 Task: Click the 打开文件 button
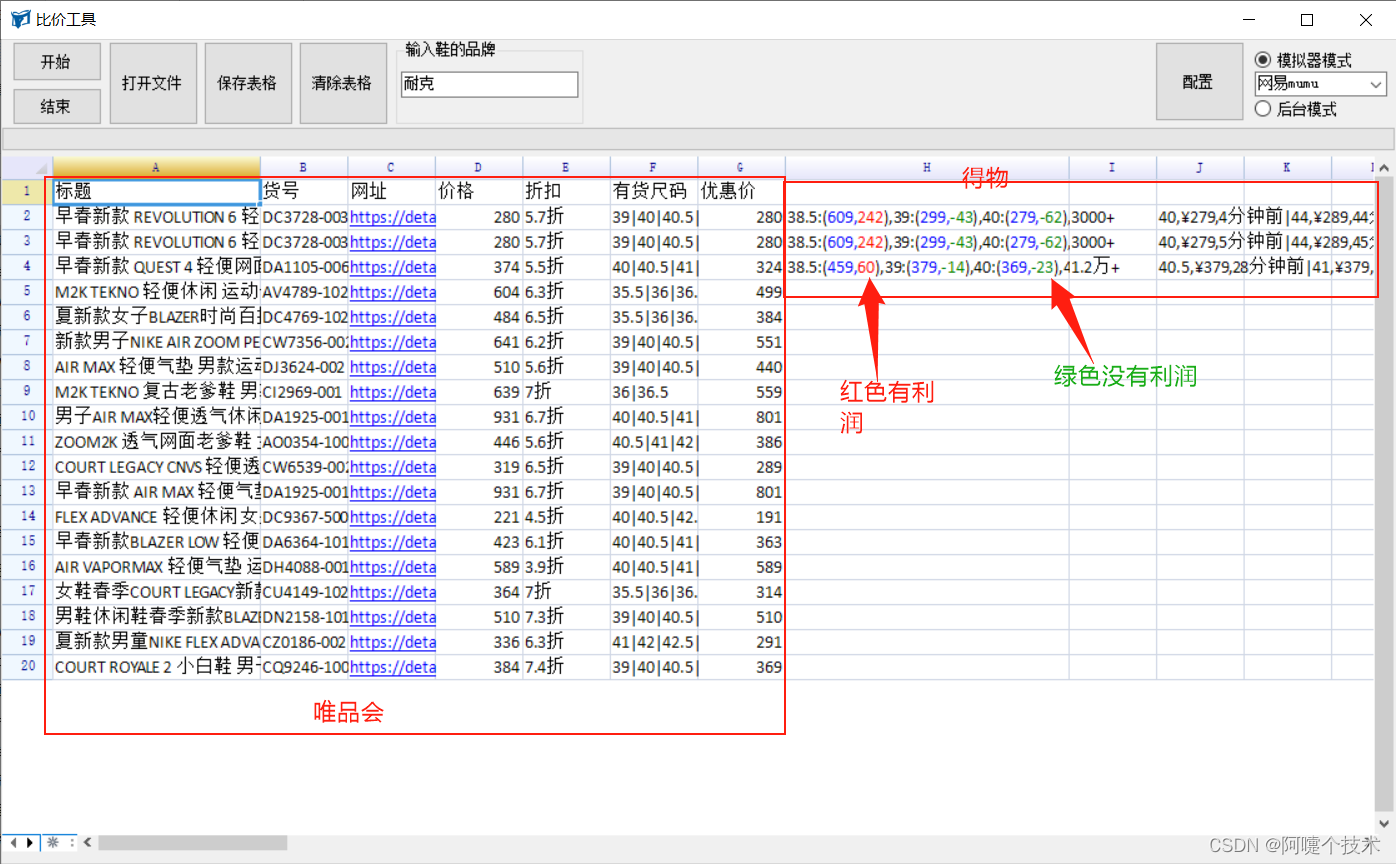tap(152, 83)
